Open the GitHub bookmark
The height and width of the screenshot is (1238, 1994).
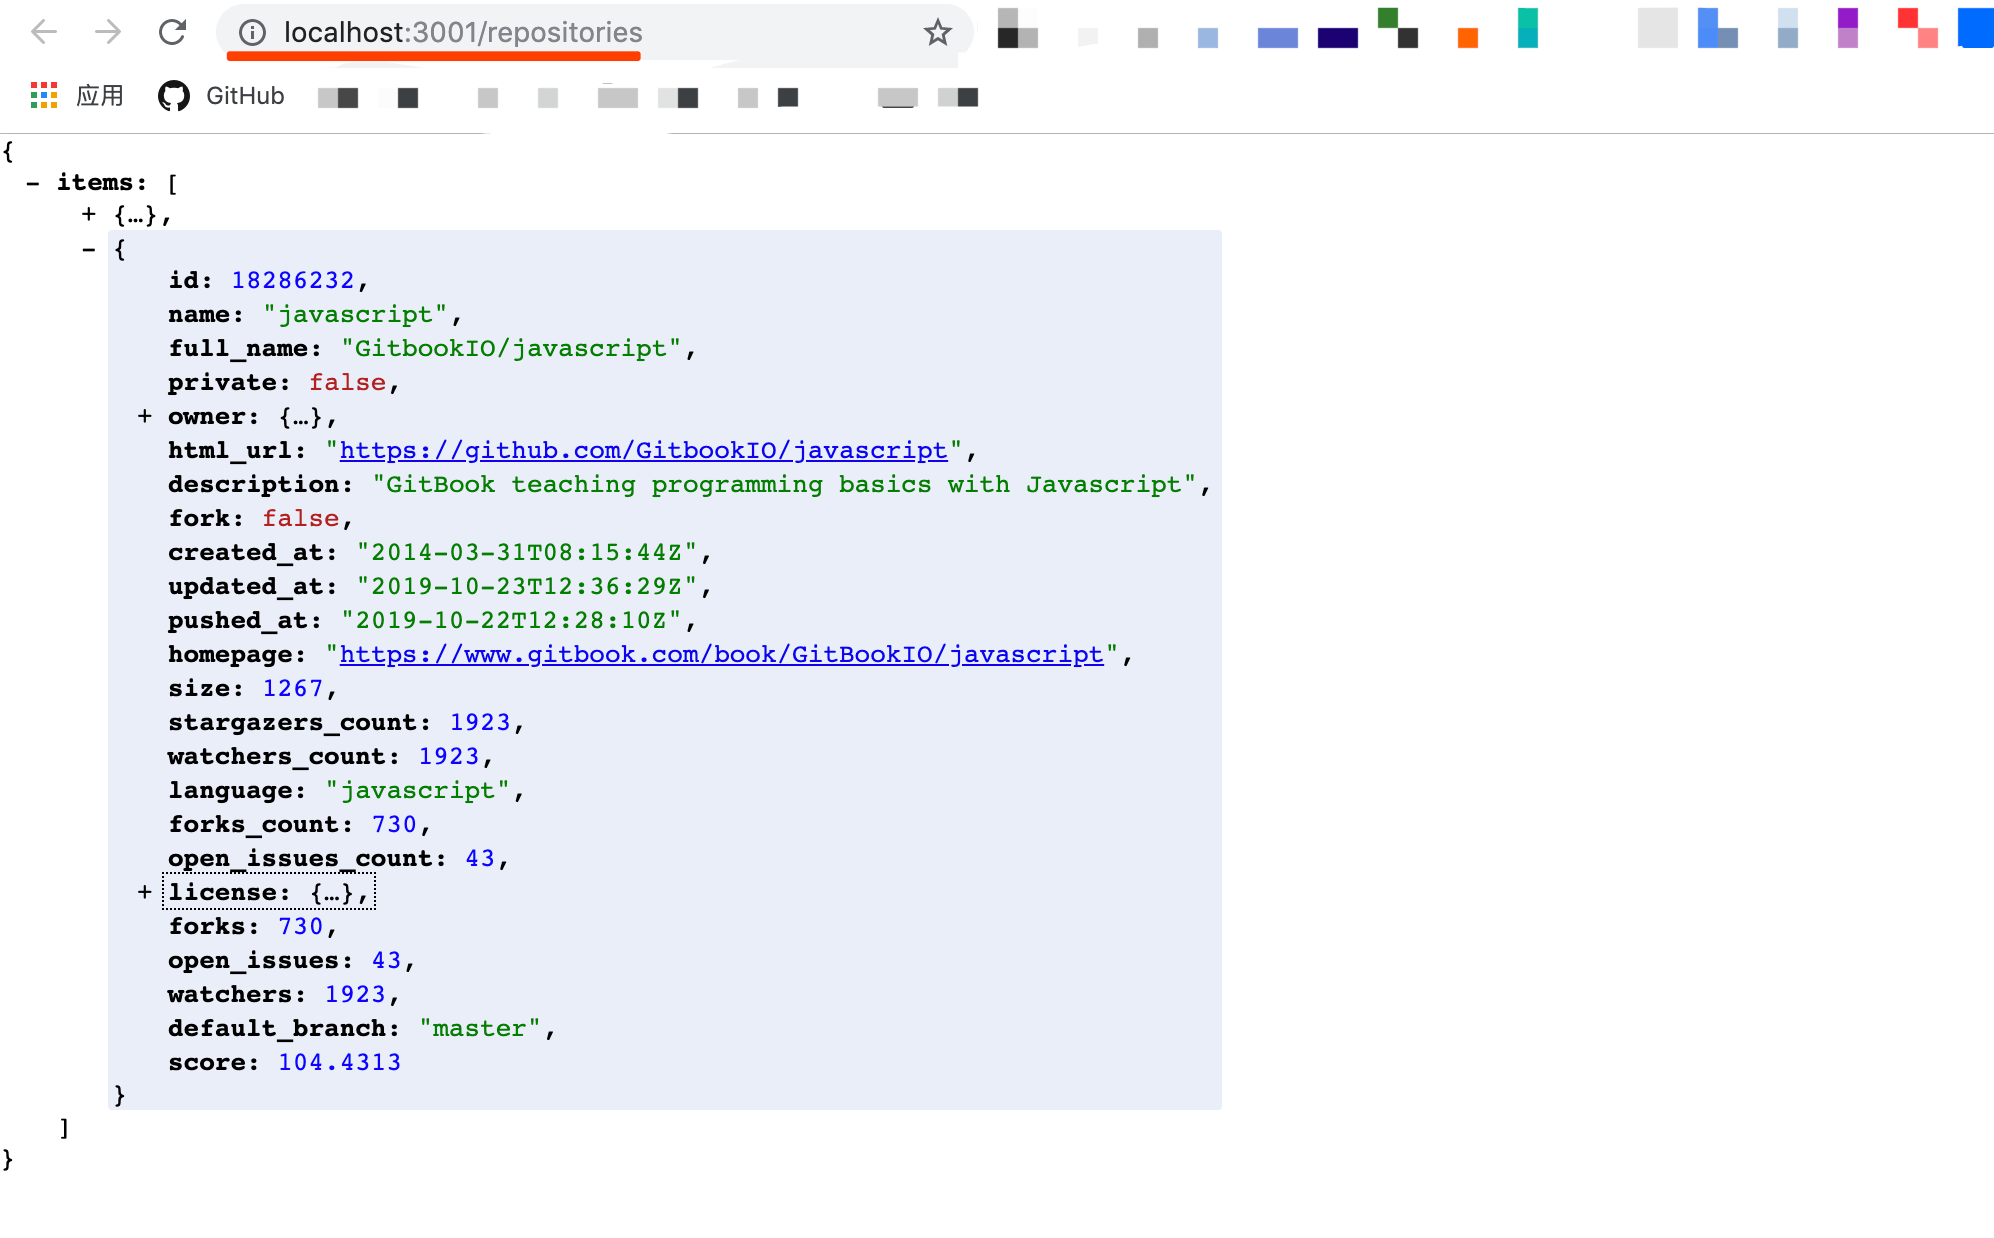pos(221,96)
